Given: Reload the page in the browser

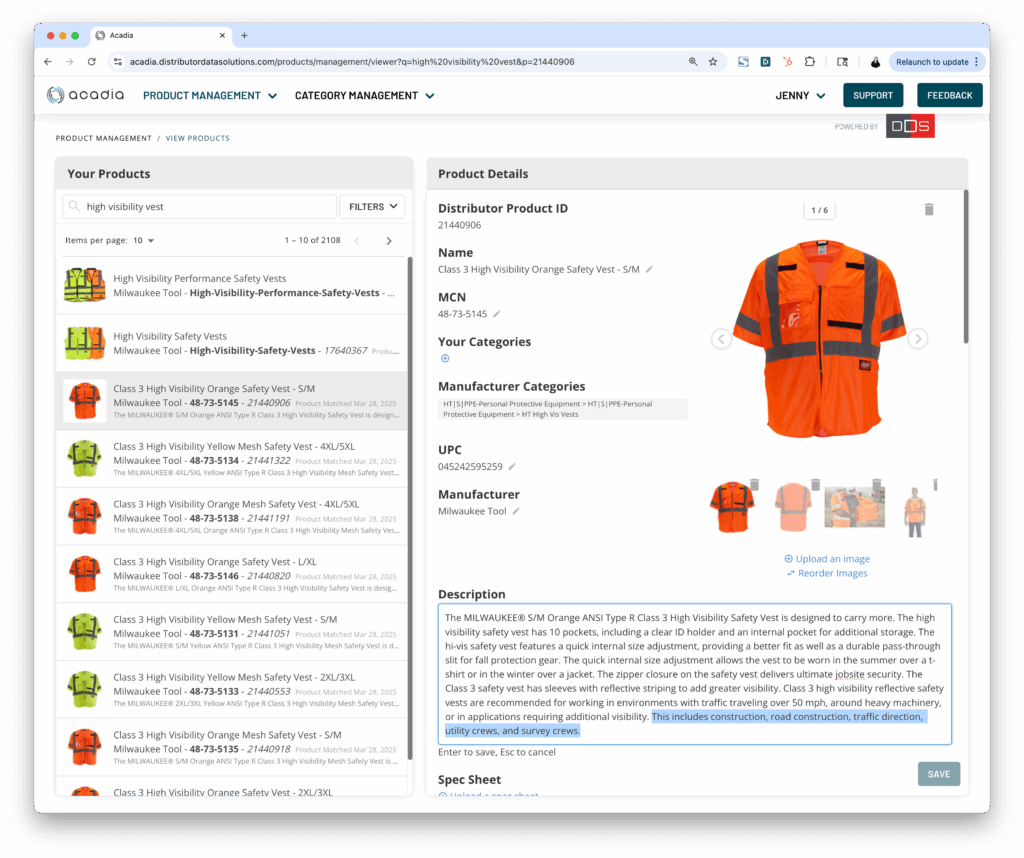Looking at the screenshot, I should (92, 62).
